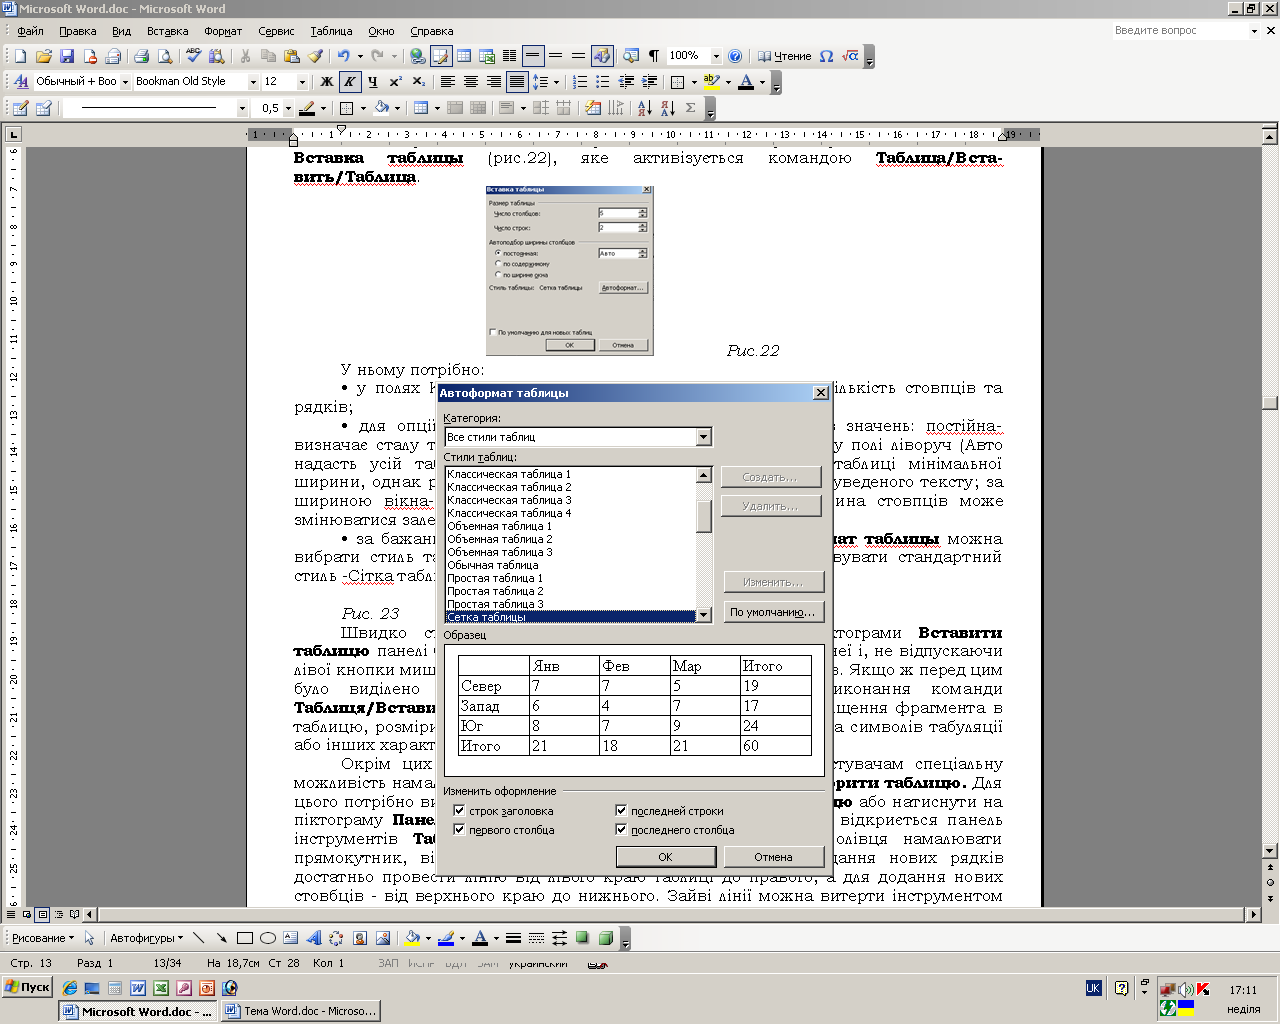
Task: Click the highlight color yellow swatch button
Action: [x=711, y=82]
